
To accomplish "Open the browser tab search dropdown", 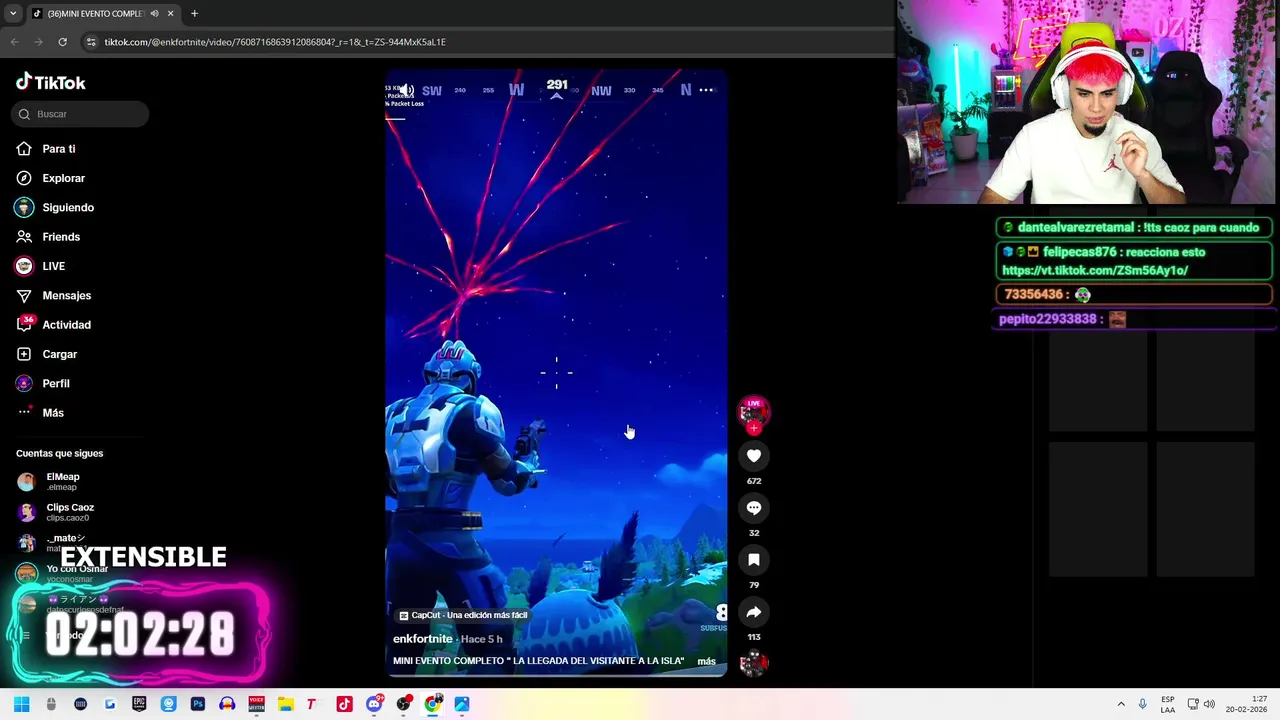I will click(12, 13).
